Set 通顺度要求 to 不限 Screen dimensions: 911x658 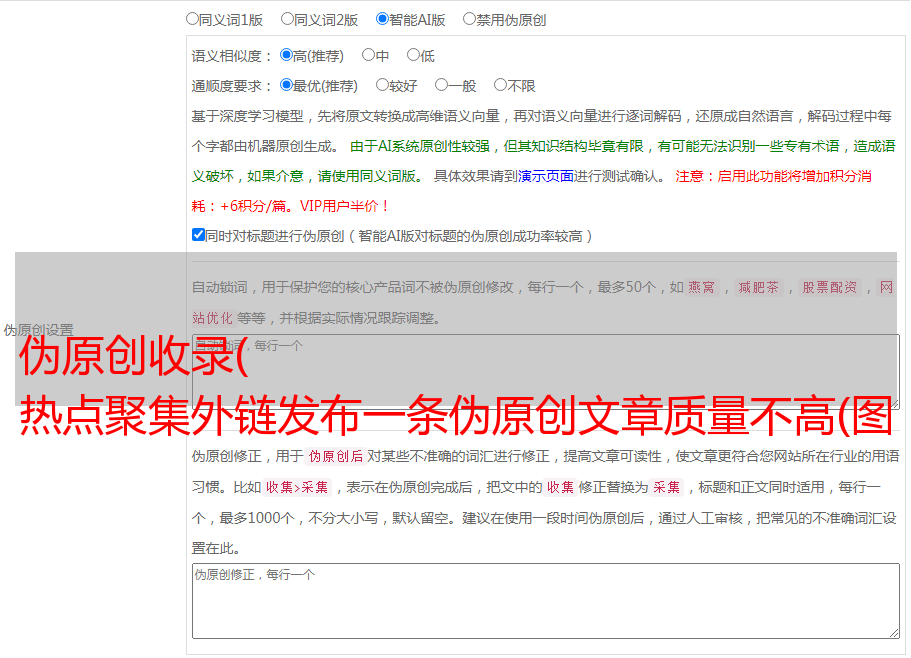pyautogui.click(x=500, y=85)
